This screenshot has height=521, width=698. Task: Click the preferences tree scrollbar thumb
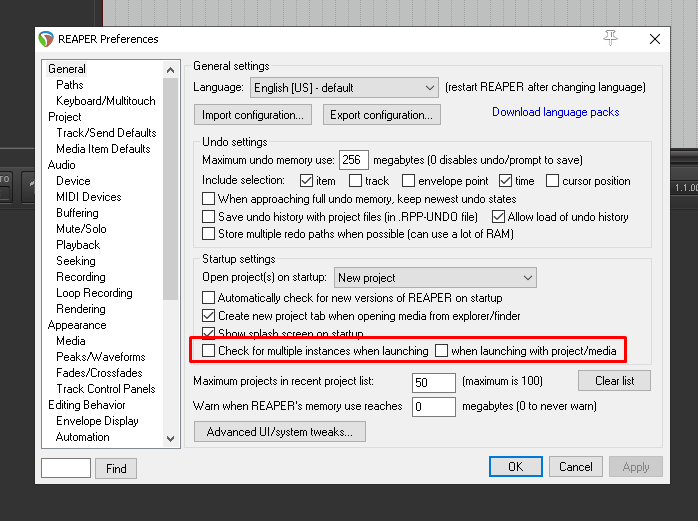click(x=170, y=189)
